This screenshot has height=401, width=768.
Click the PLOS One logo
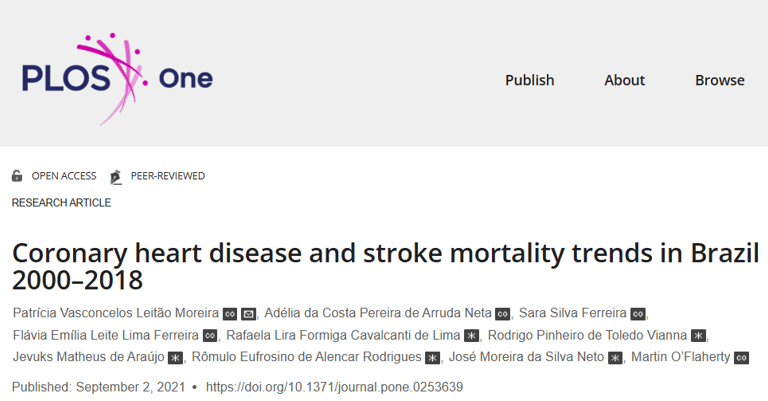[x=116, y=79]
